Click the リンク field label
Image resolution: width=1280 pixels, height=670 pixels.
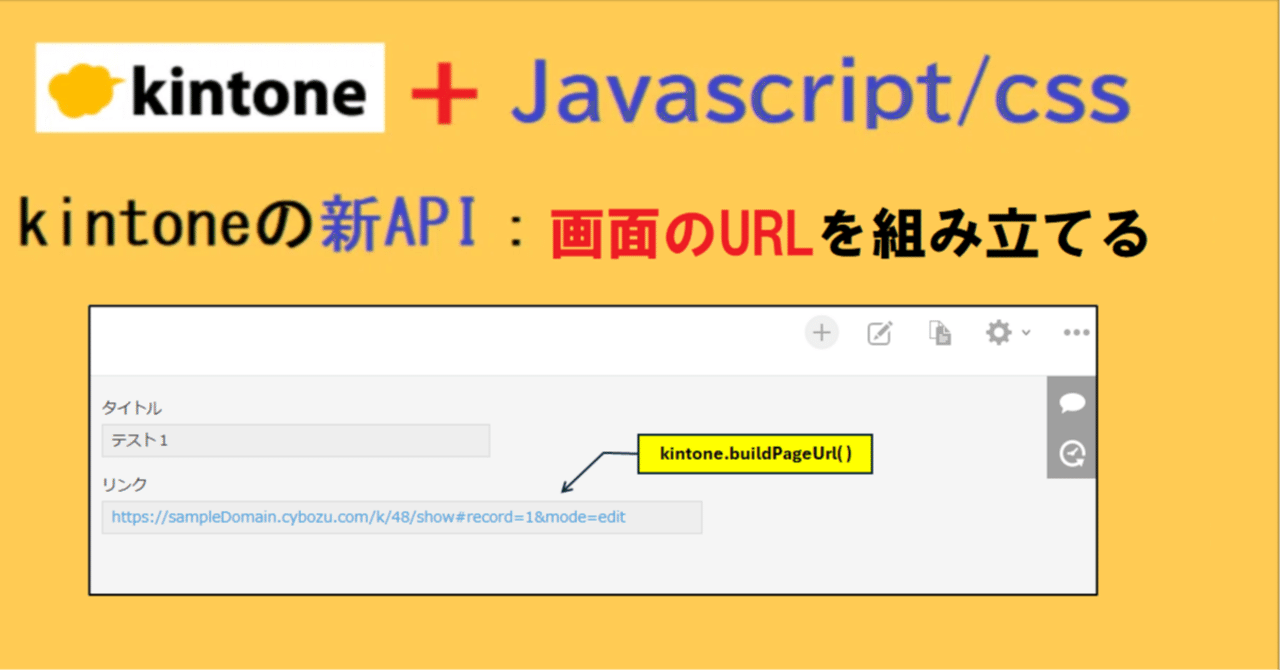click(x=125, y=484)
